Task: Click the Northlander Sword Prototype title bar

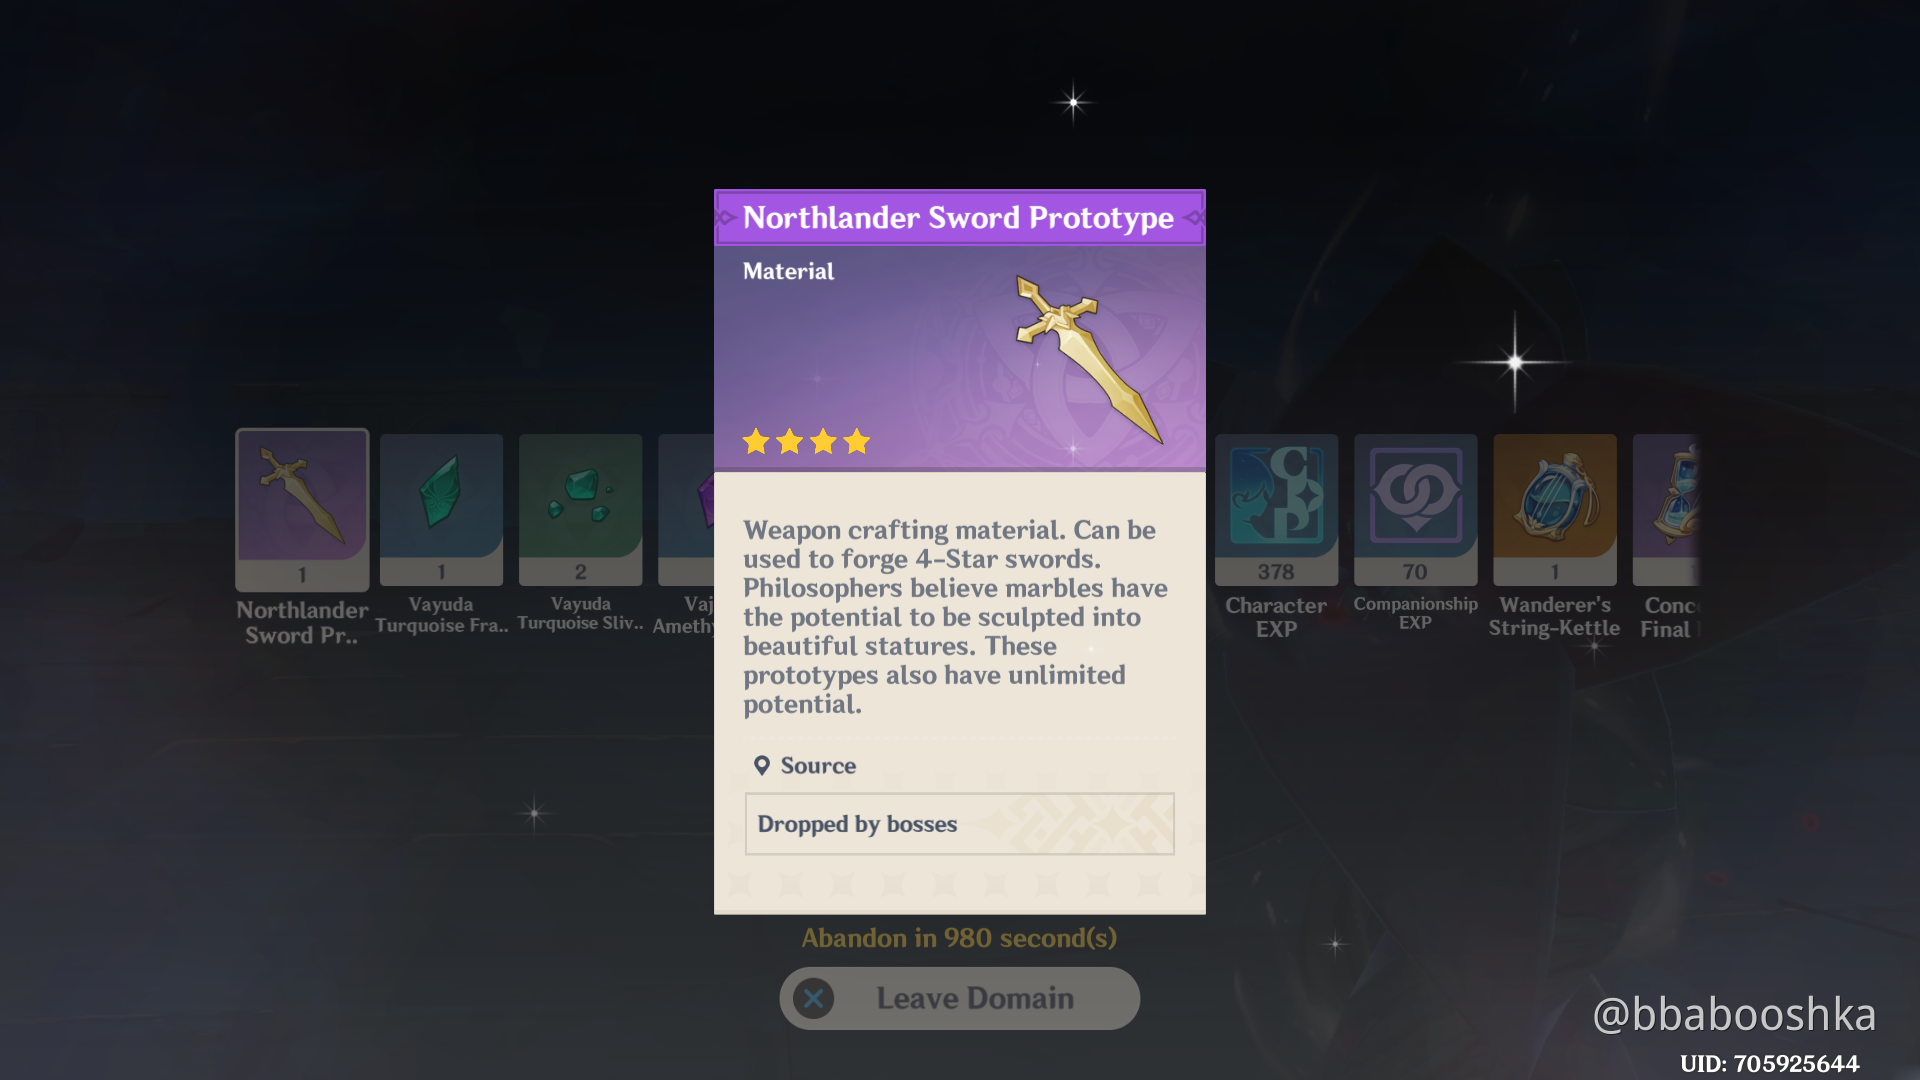Action: 959,217
